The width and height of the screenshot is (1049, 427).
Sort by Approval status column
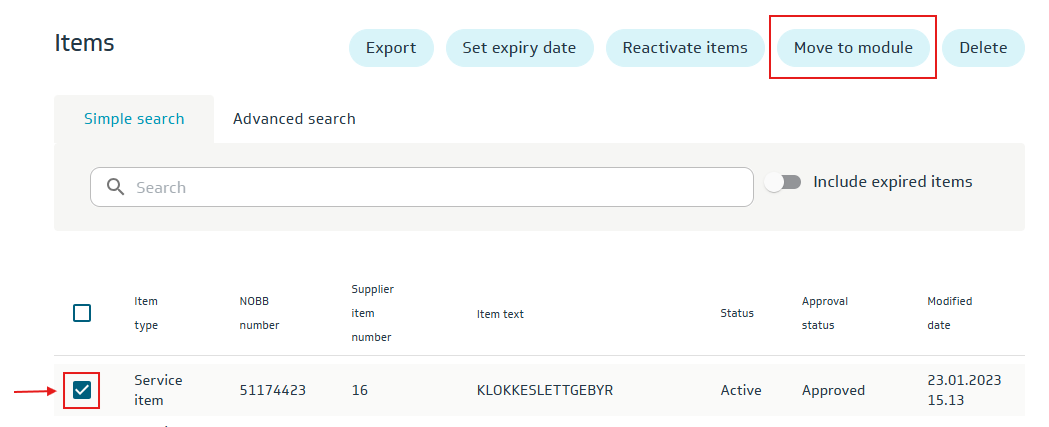click(x=825, y=313)
